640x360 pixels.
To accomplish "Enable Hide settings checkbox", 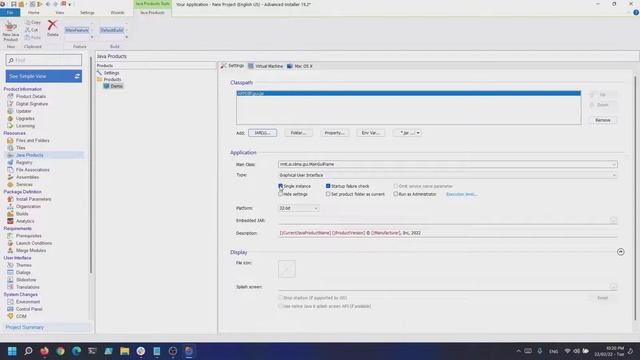I will click(280, 194).
